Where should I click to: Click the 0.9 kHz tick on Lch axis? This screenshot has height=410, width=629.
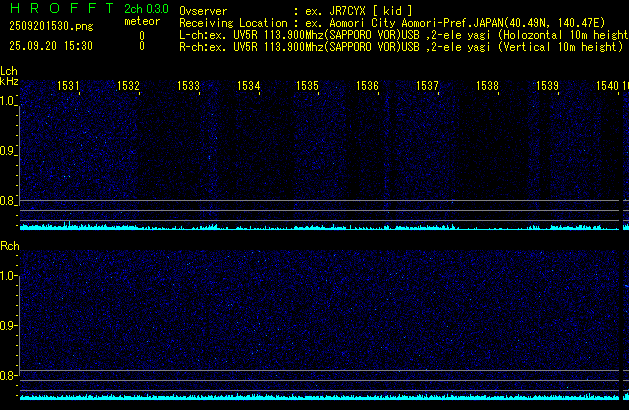tap(9, 151)
